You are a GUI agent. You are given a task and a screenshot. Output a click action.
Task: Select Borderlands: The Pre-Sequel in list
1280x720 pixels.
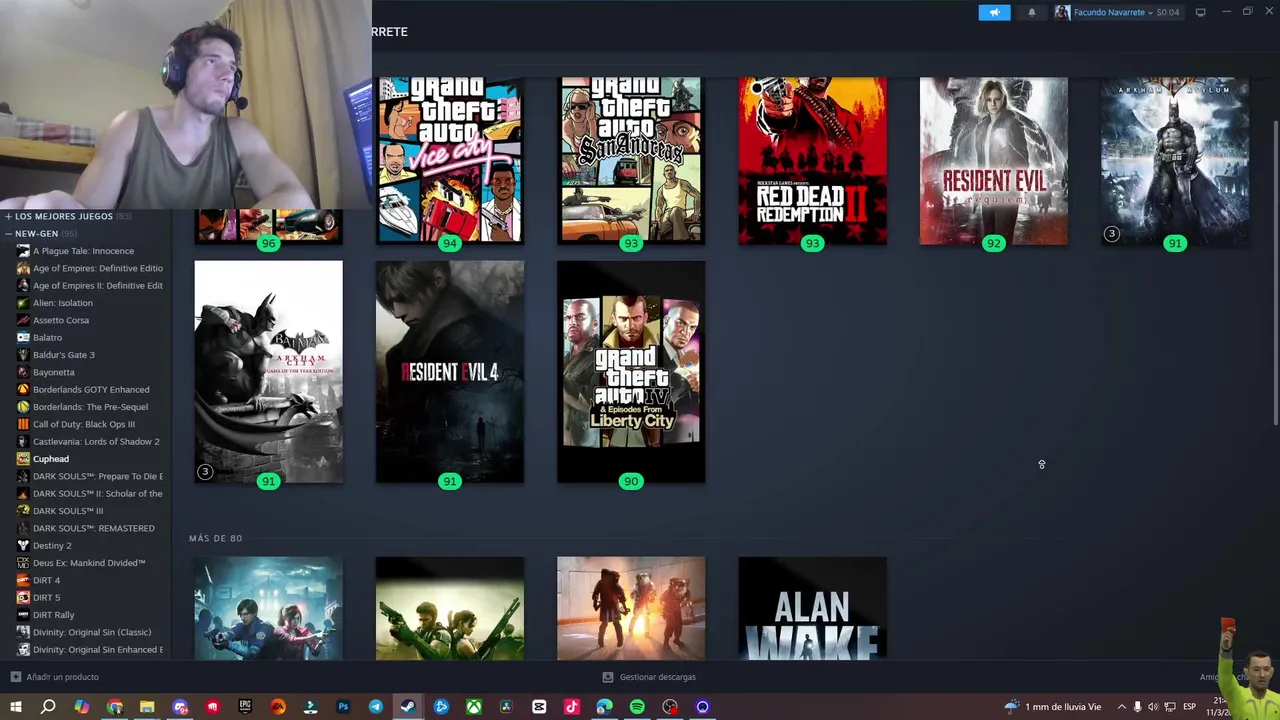tap(90, 407)
